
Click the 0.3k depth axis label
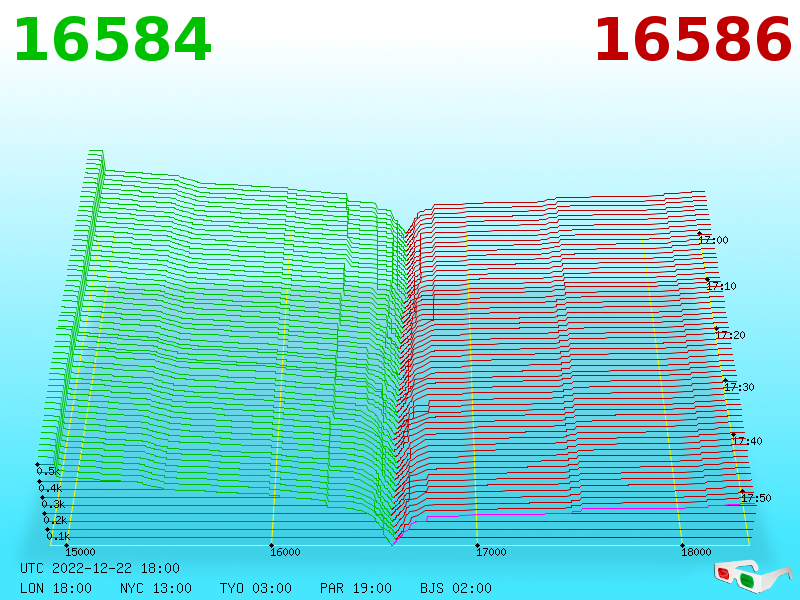point(53,505)
